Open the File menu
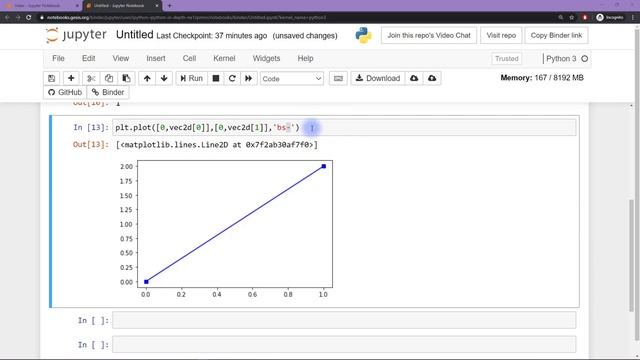The width and height of the screenshot is (640, 360). (x=58, y=58)
